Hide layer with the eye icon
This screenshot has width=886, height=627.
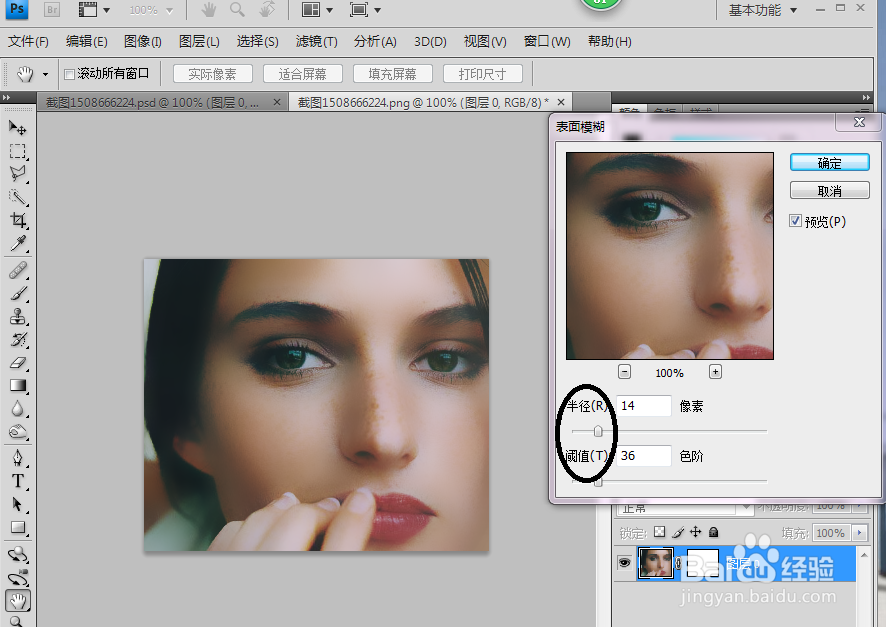(624, 563)
